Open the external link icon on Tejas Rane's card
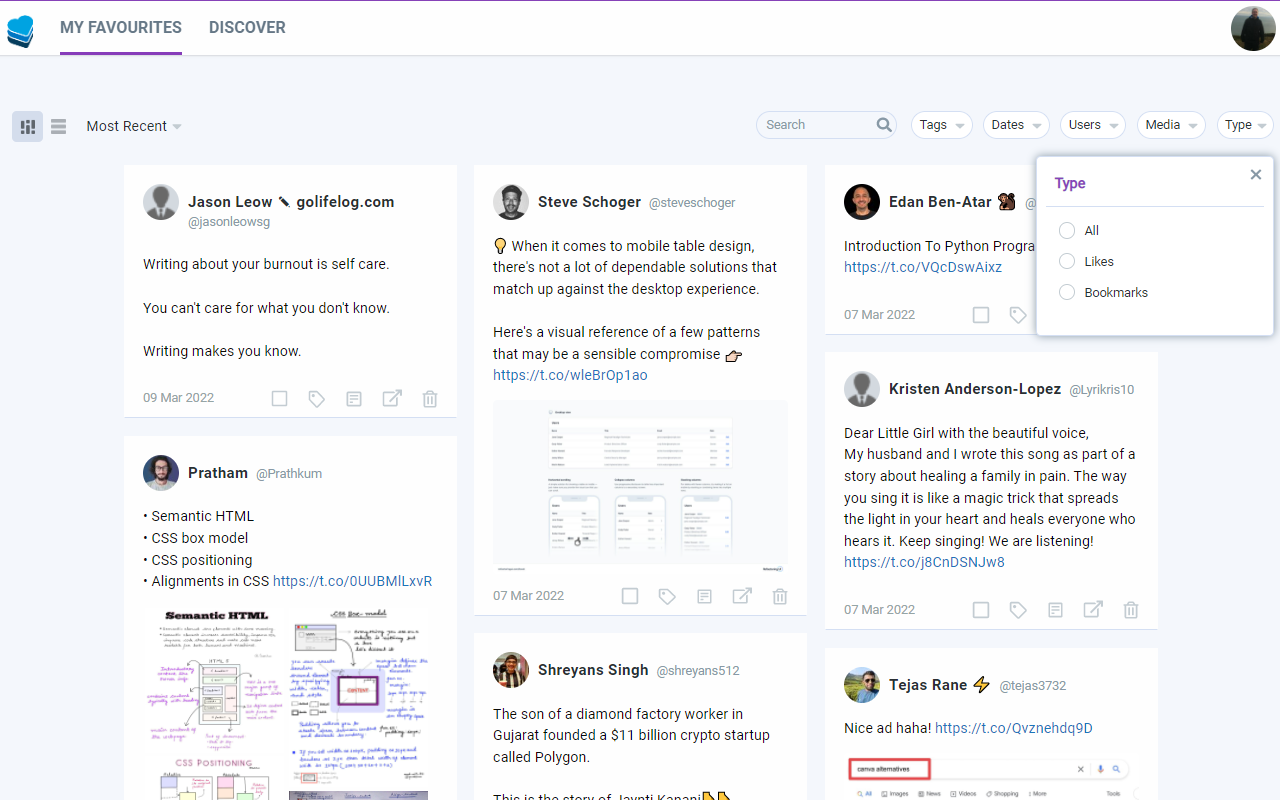Viewport: 1280px width, 800px height. (x=1093, y=795)
